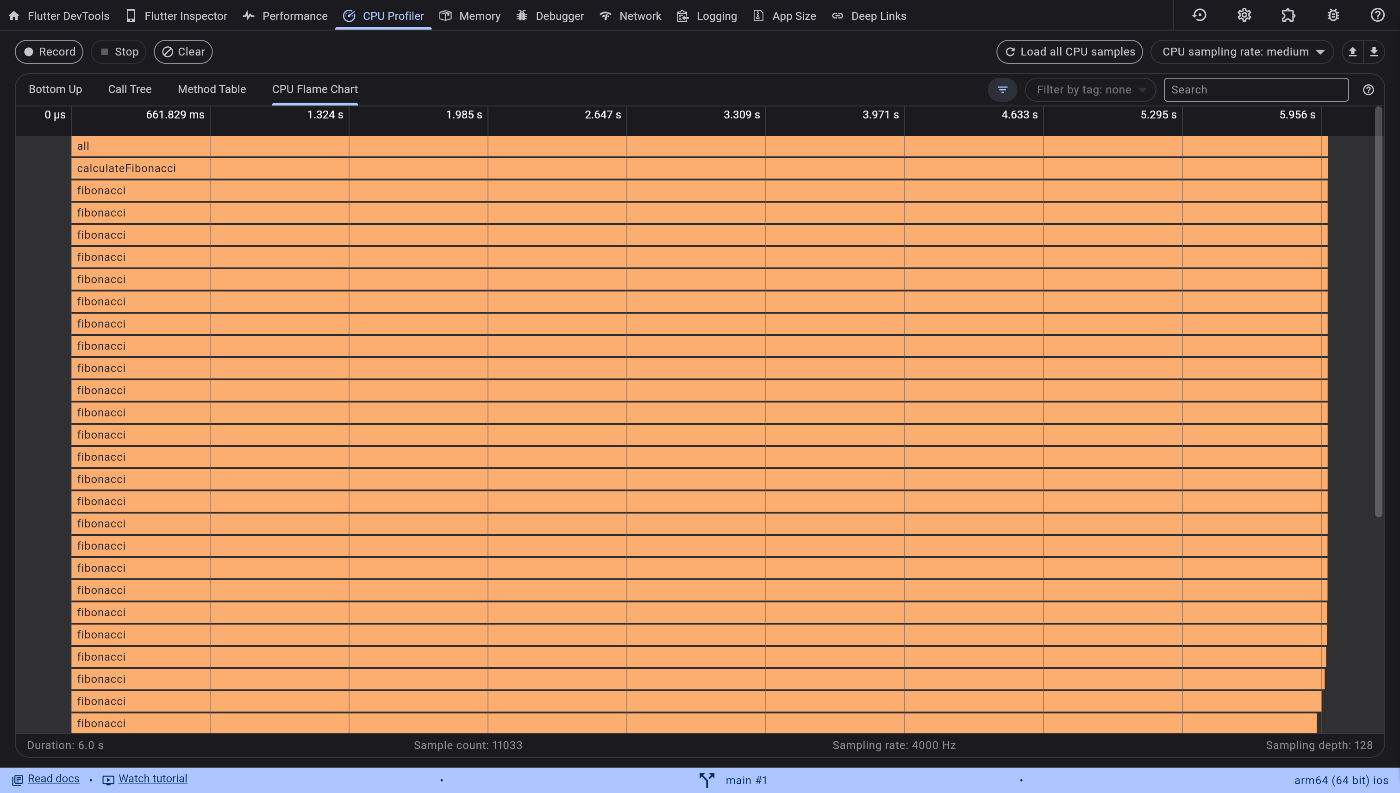Focus the flame chart Search field
Screen dimensions: 1400x793
[x=1256, y=89]
